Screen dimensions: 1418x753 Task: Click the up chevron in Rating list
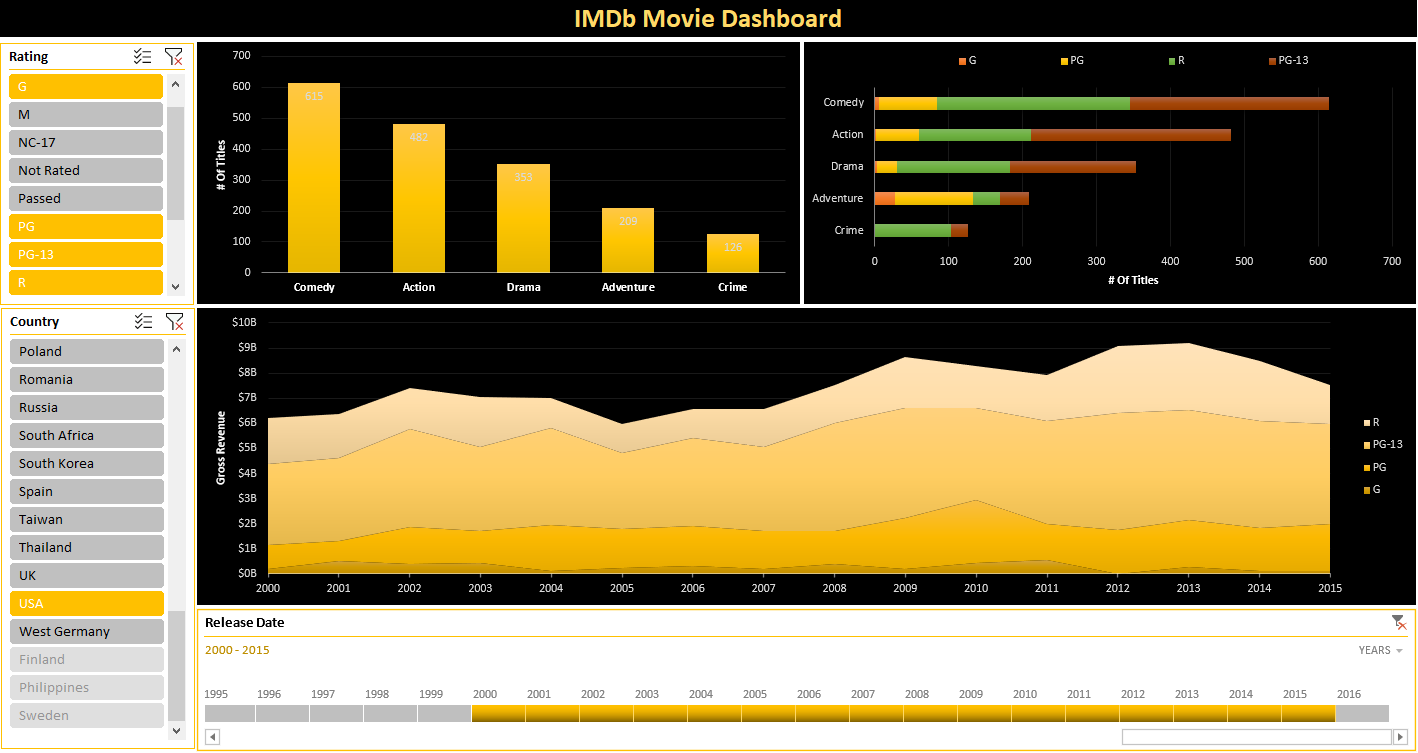coord(175,84)
